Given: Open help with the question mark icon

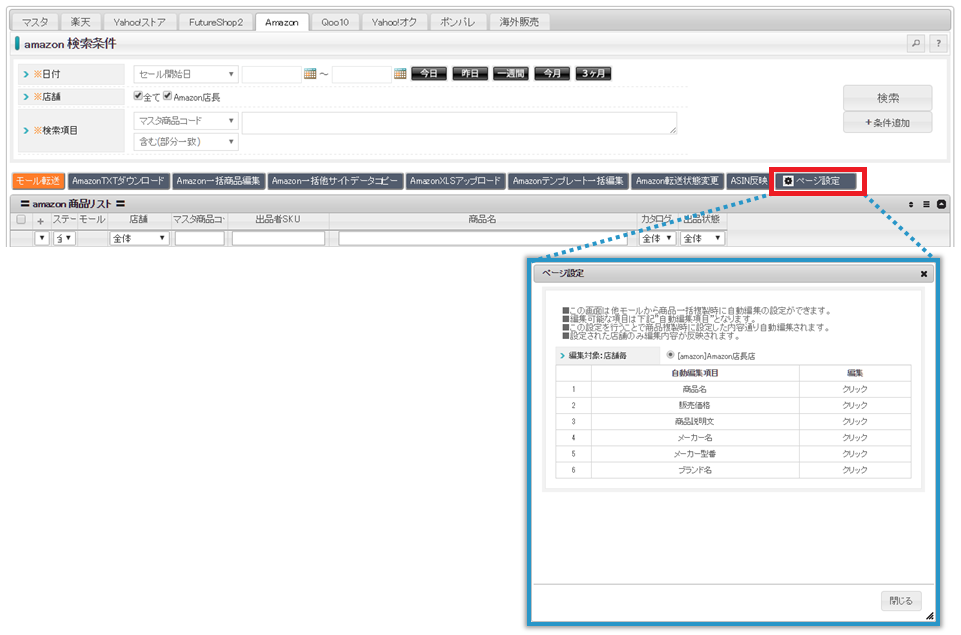Looking at the screenshot, I should pyautogui.click(x=938, y=44).
